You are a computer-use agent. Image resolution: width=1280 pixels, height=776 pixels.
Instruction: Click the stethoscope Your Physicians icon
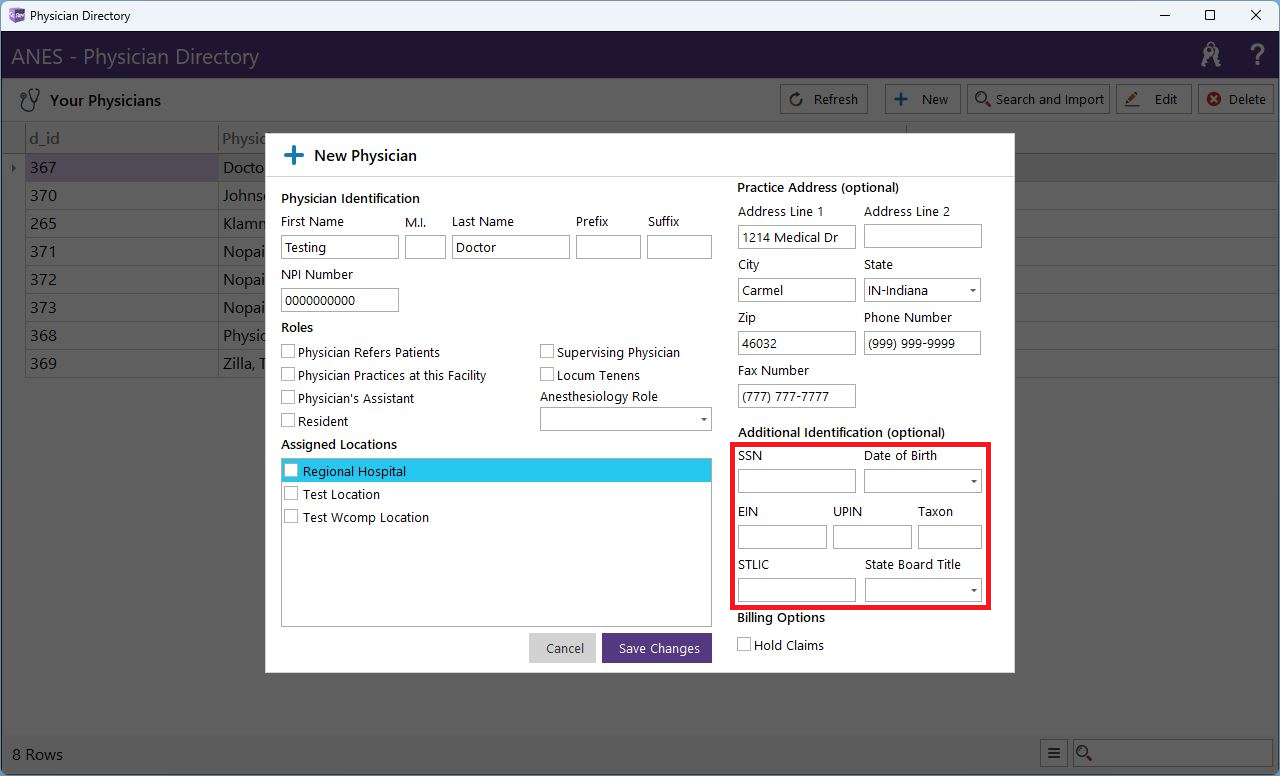pyautogui.click(x=30, y=100)
